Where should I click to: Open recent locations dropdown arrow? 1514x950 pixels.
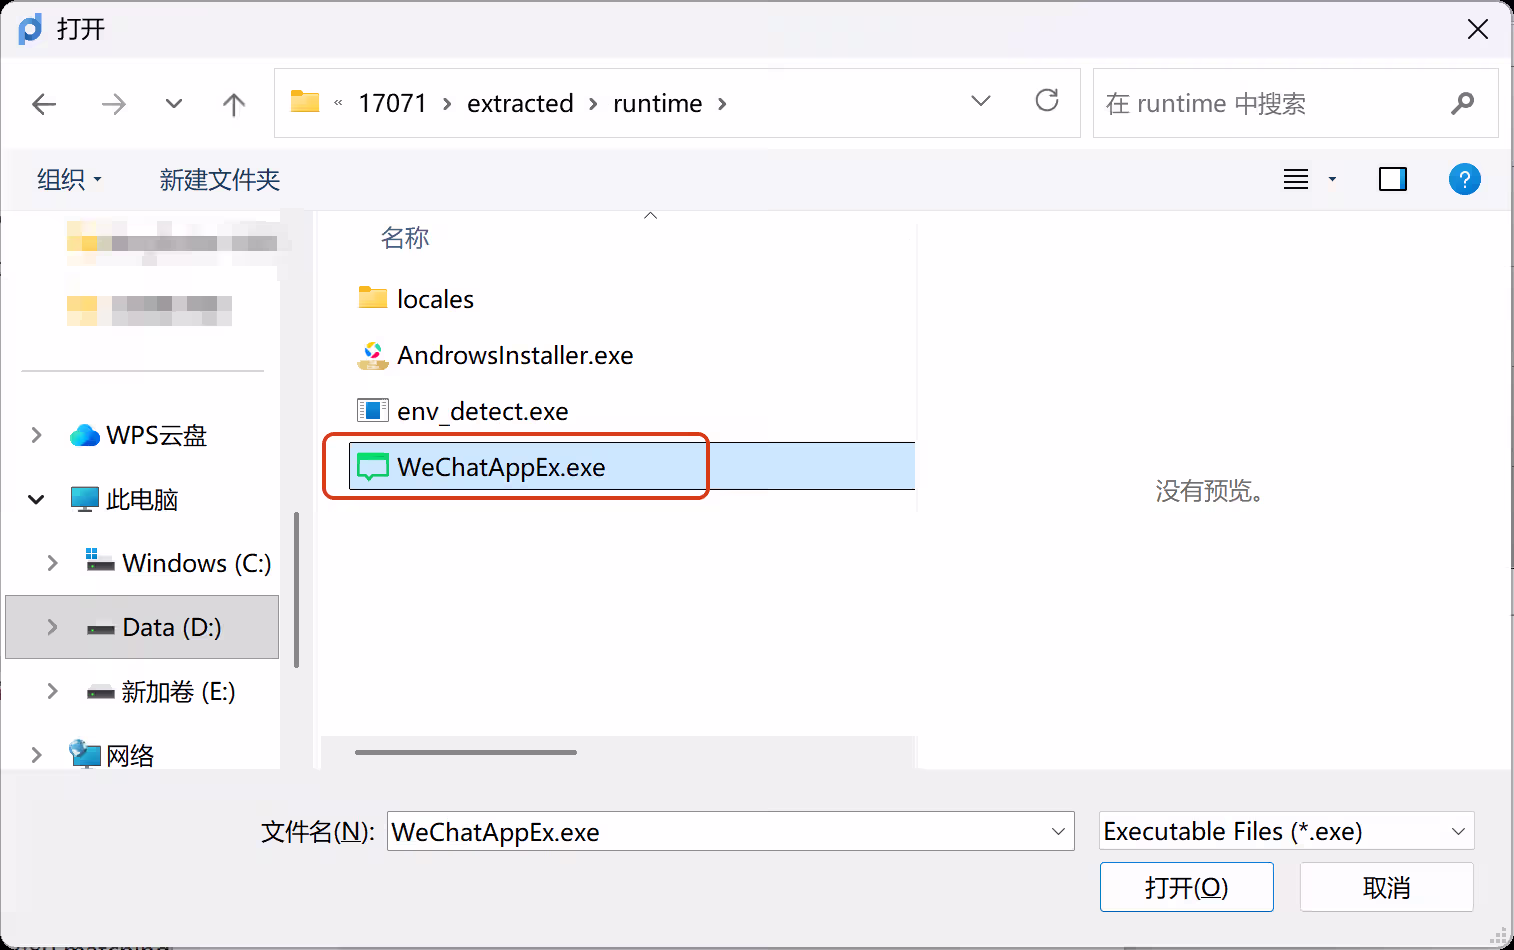pos(174,103)
